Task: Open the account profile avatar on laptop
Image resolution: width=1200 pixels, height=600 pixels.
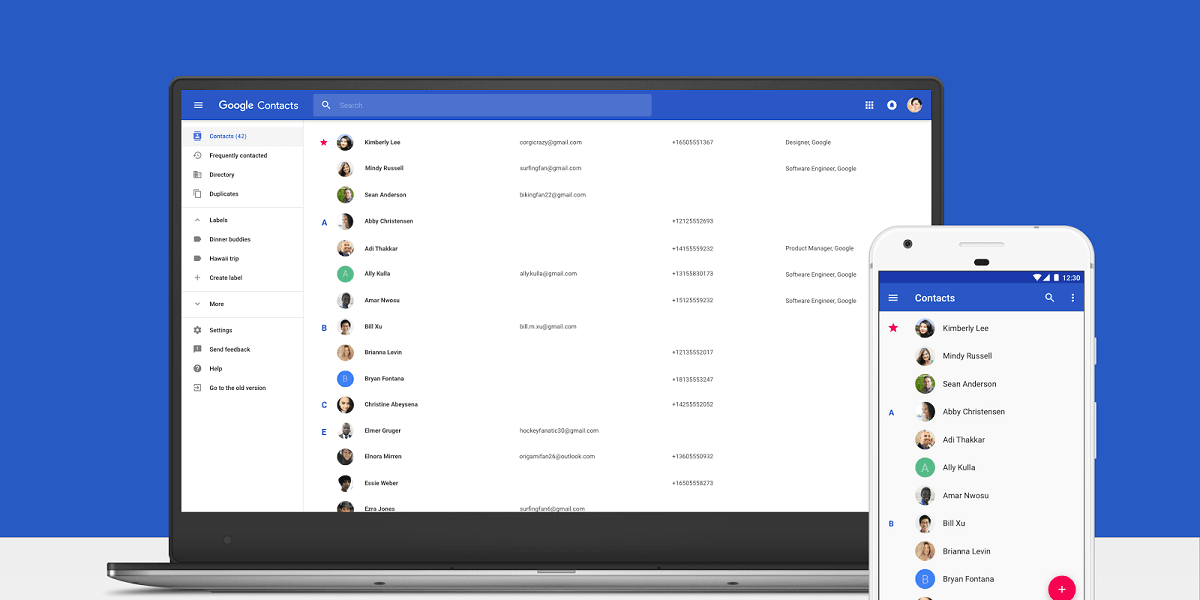Action: [914, 105]
